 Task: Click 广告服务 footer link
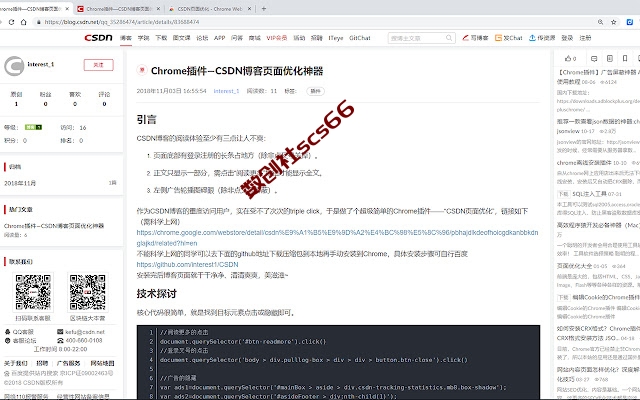click(x=69, y=363)
